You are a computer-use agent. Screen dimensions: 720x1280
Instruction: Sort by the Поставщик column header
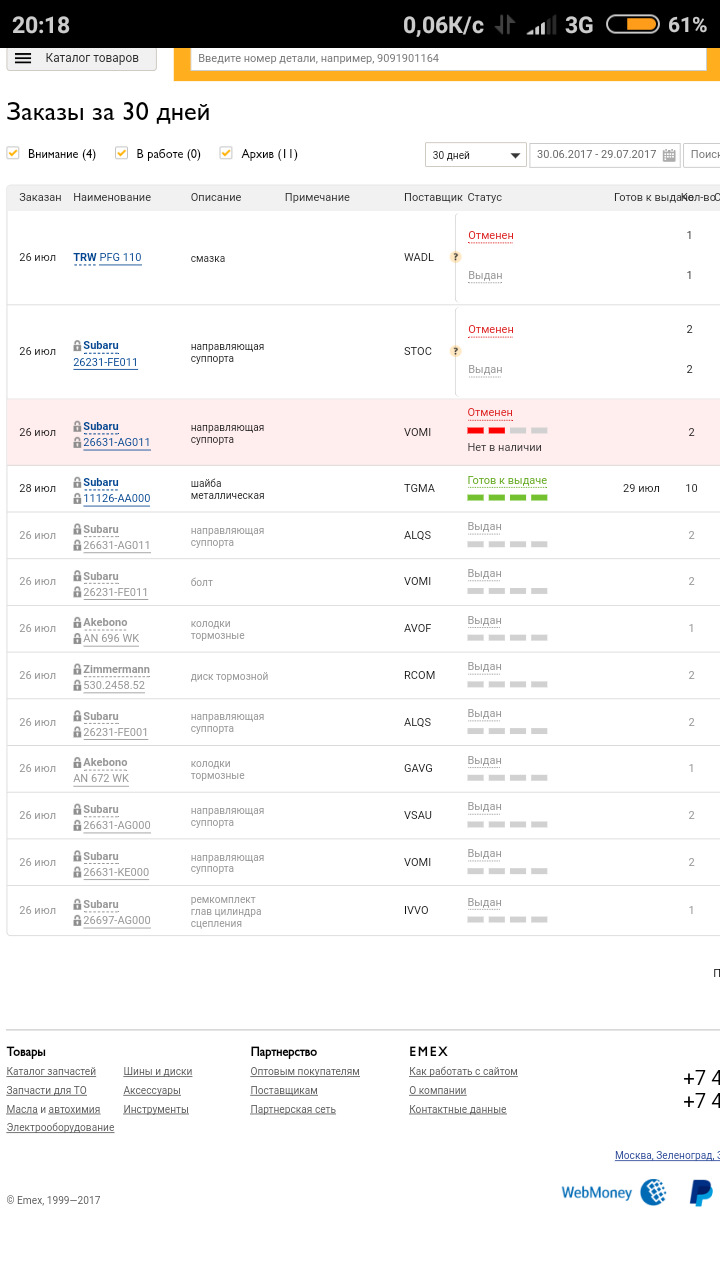tap(433, 198)
